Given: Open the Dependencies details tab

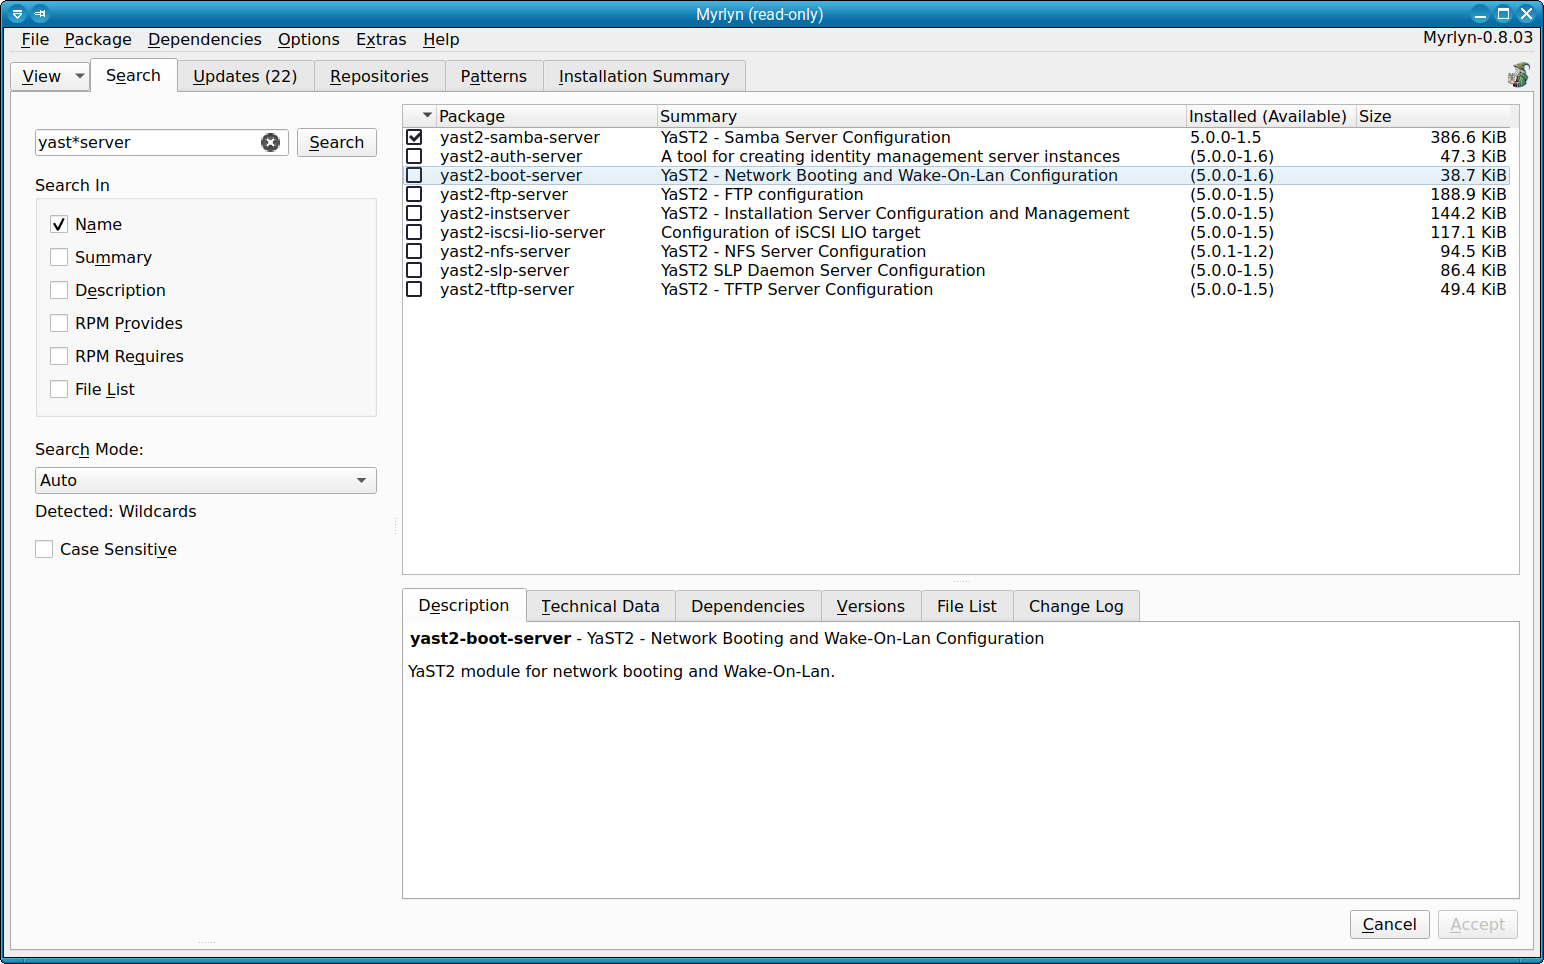Looking at the screenshot, I should pyautogui.click(x=748, y=606).
